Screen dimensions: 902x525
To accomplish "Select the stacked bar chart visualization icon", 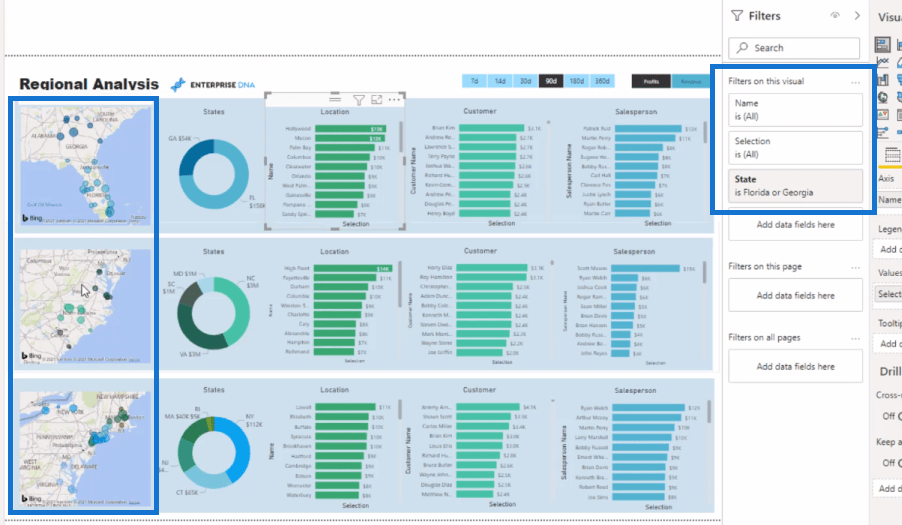I will point(882,44).
